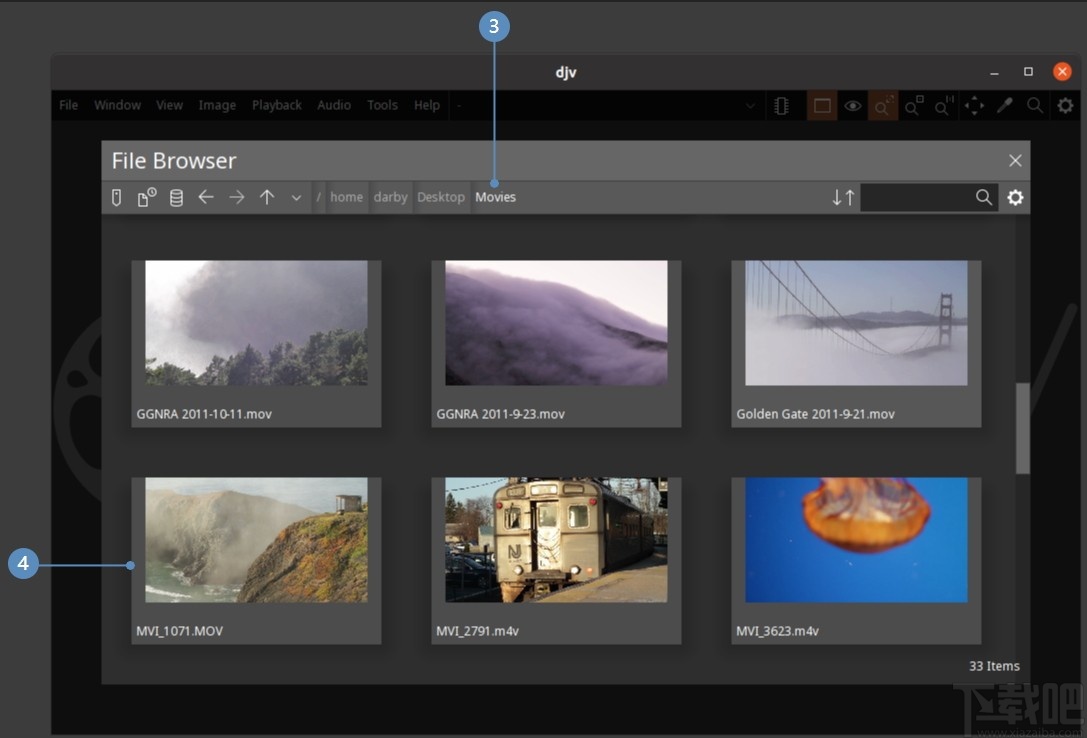Click the pan view arrows icon
1087x738 pixels.
(974, 105)
